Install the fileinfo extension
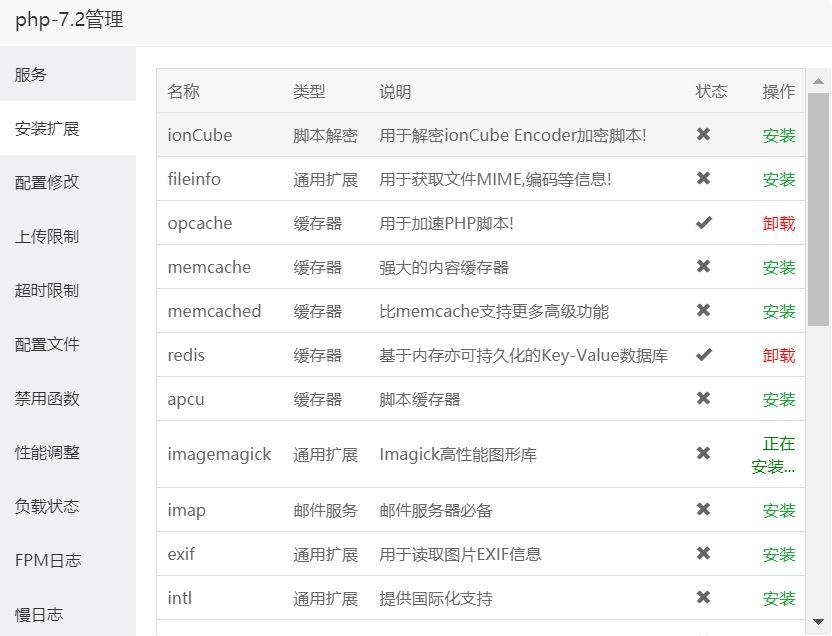 tap(779, 179)
